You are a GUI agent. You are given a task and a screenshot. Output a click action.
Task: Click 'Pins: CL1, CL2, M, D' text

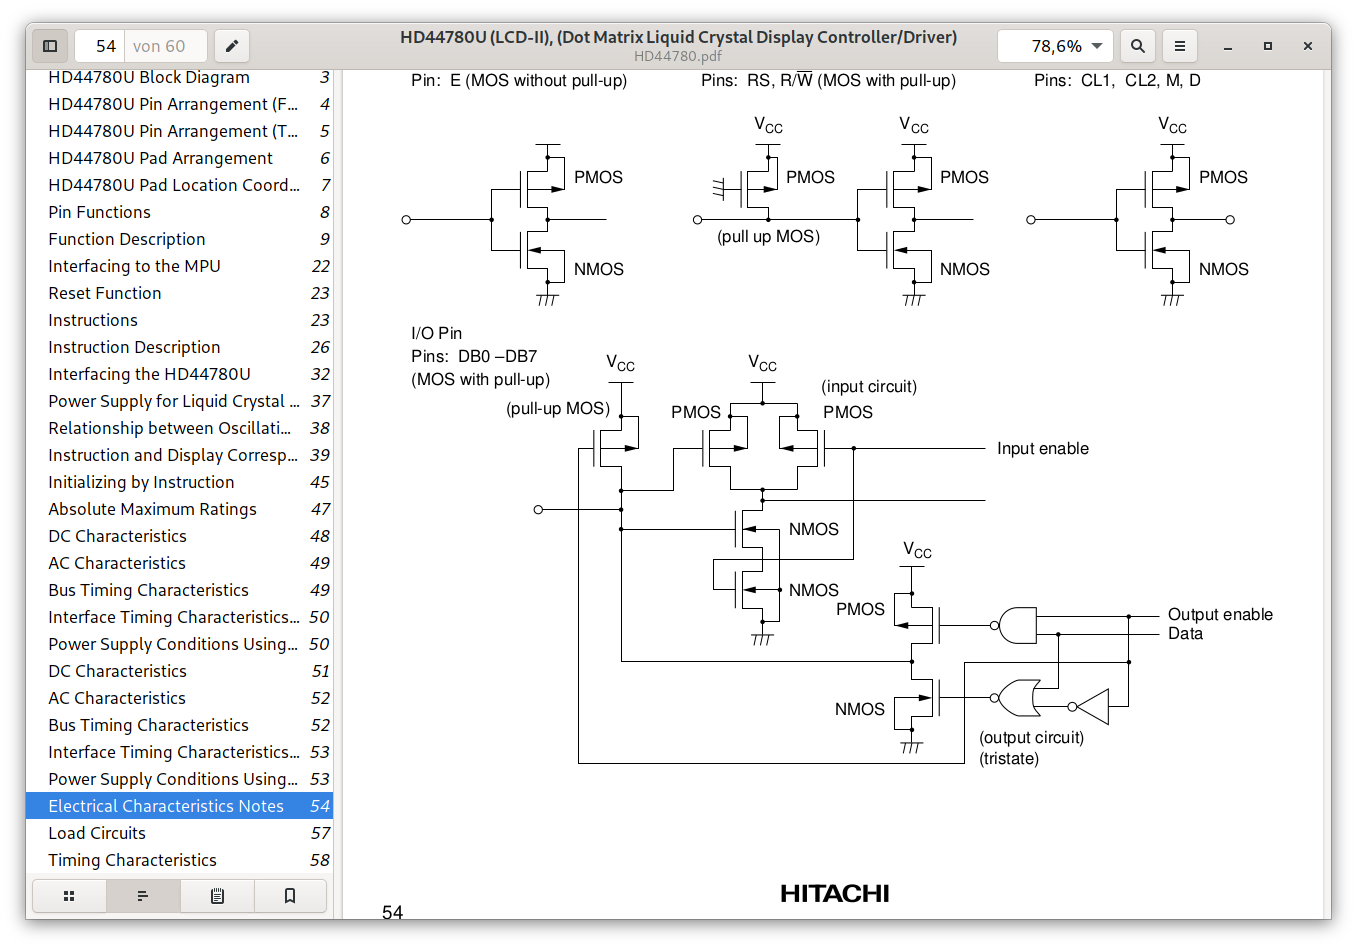click(x=1117, y=80)
